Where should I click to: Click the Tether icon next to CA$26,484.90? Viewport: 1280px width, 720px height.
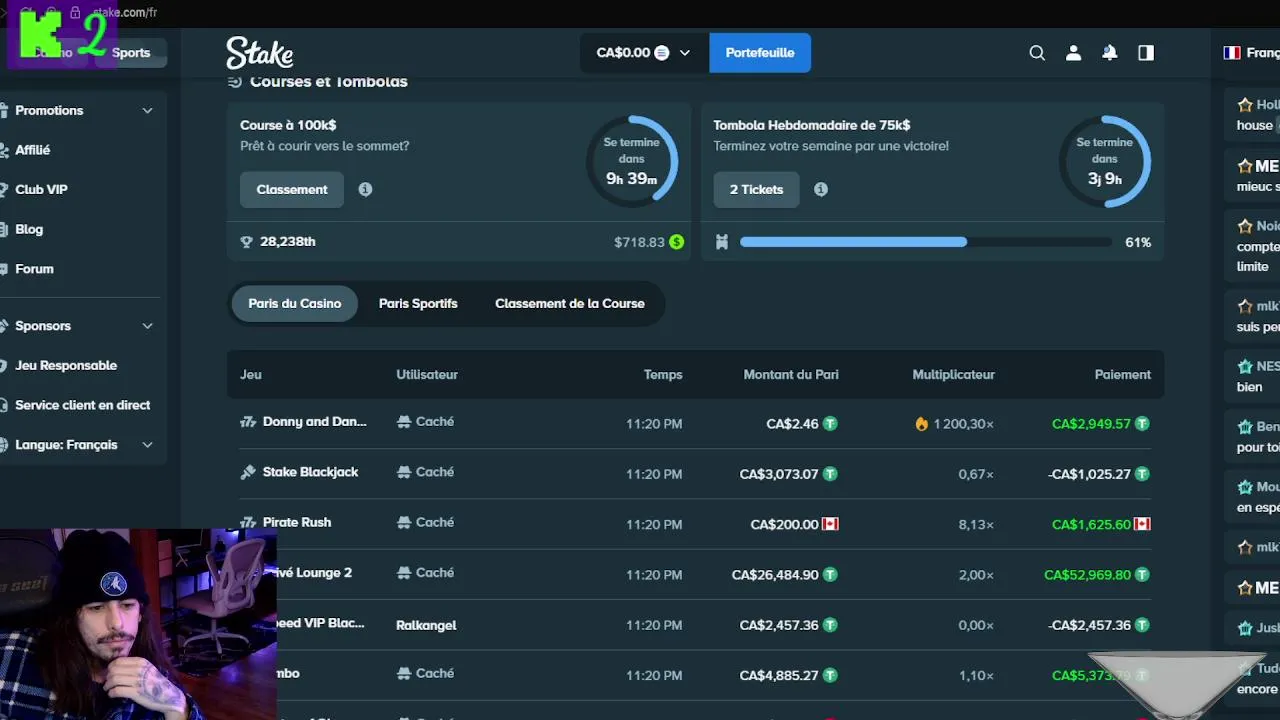[830, 575]
